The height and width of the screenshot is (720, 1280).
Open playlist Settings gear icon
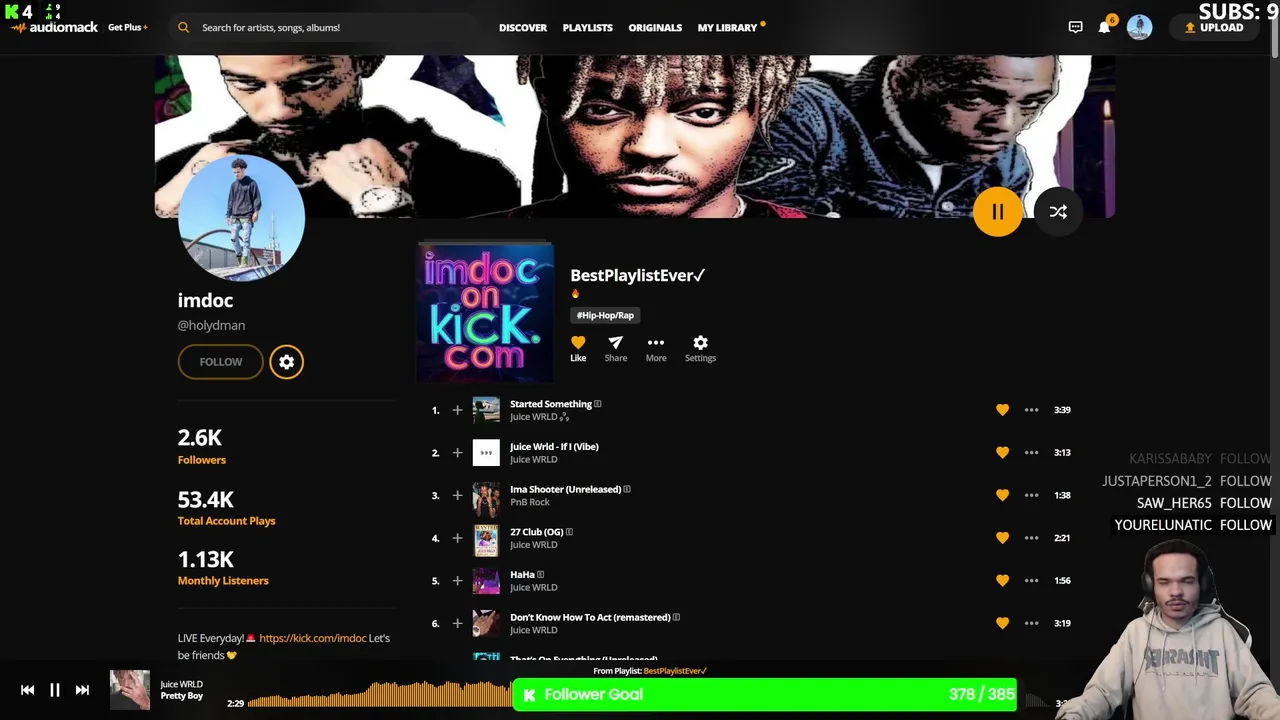coord(700,348)
